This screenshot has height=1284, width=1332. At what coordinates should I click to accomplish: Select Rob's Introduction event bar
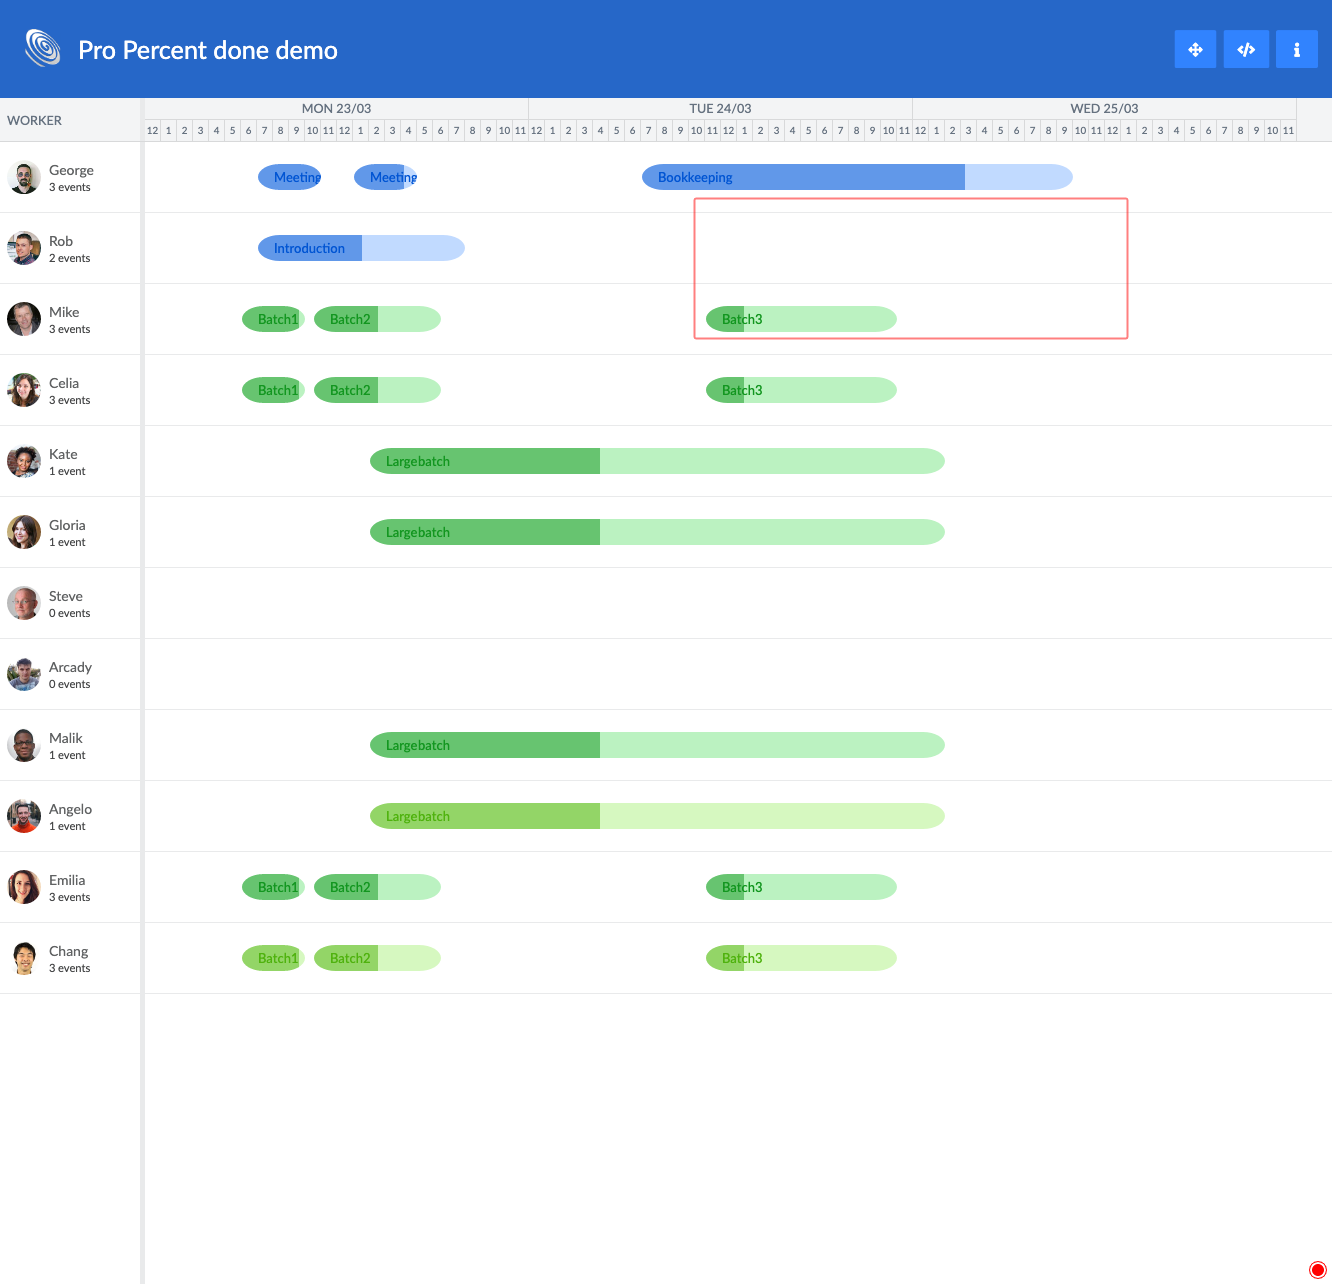click(x=361, y=248)
